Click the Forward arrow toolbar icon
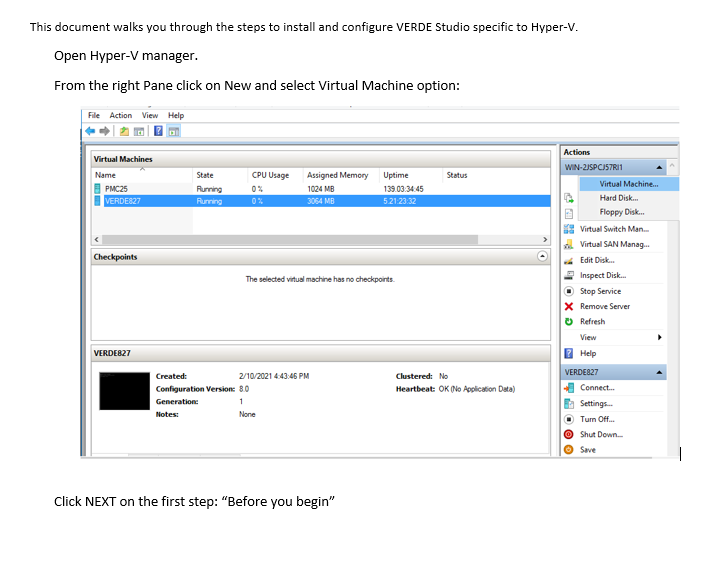 (x=105, y=131)
